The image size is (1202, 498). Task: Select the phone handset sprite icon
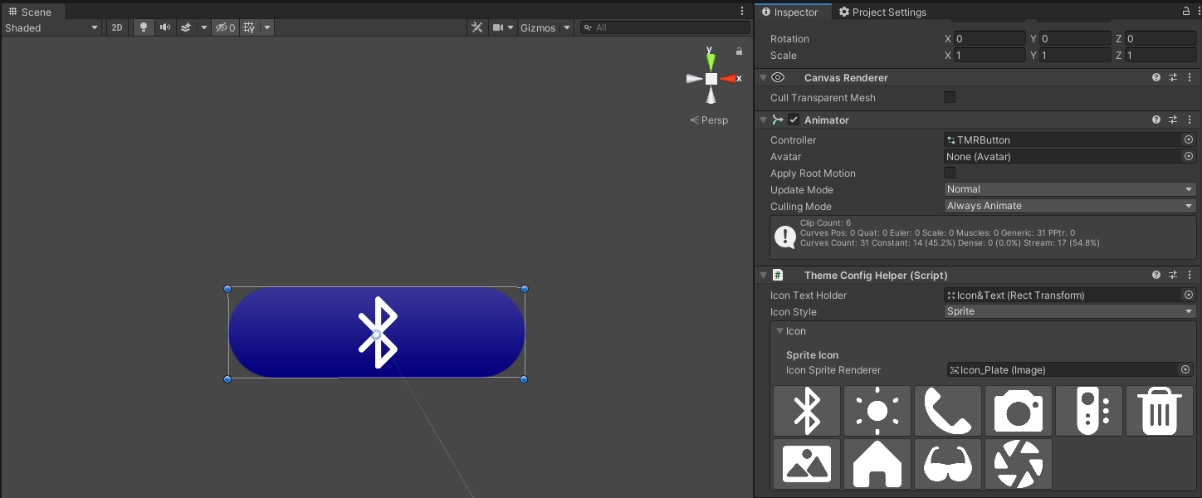point(948,411)
